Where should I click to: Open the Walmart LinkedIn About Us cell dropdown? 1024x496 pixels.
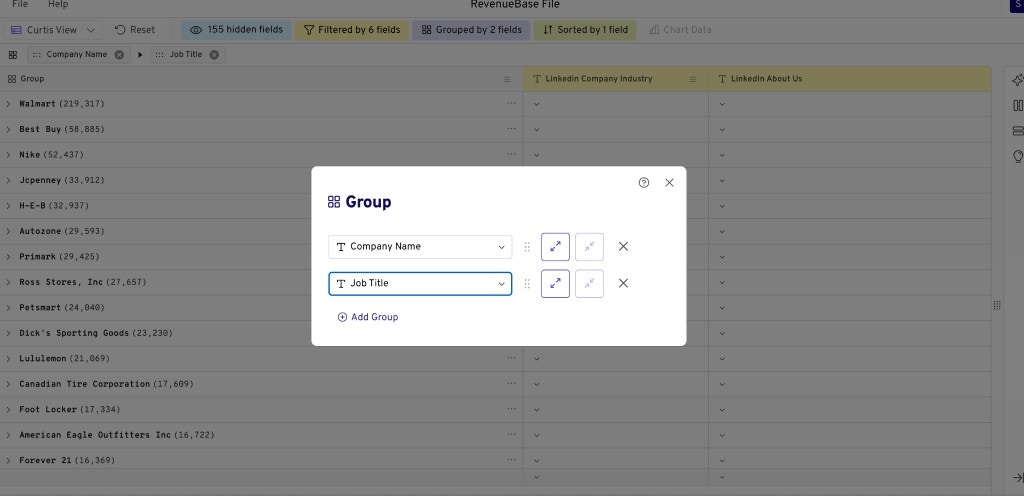722,104
